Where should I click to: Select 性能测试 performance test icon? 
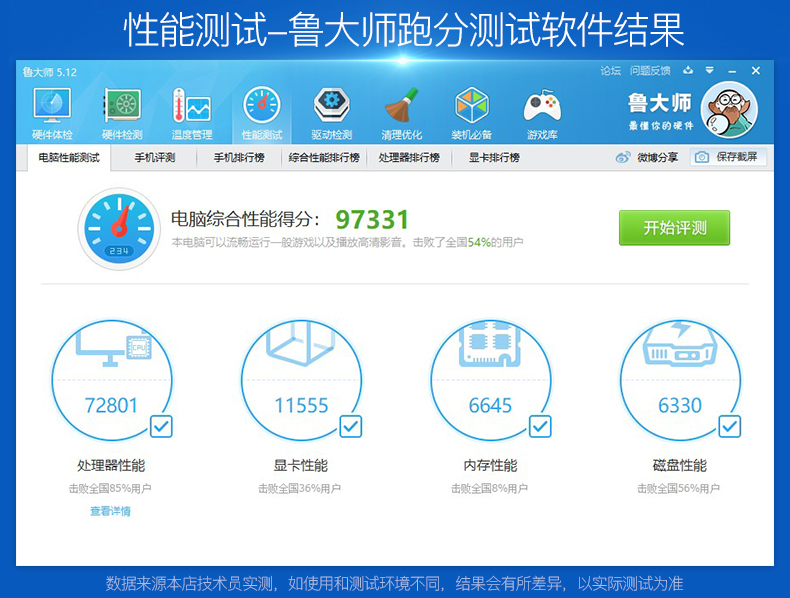262,106
